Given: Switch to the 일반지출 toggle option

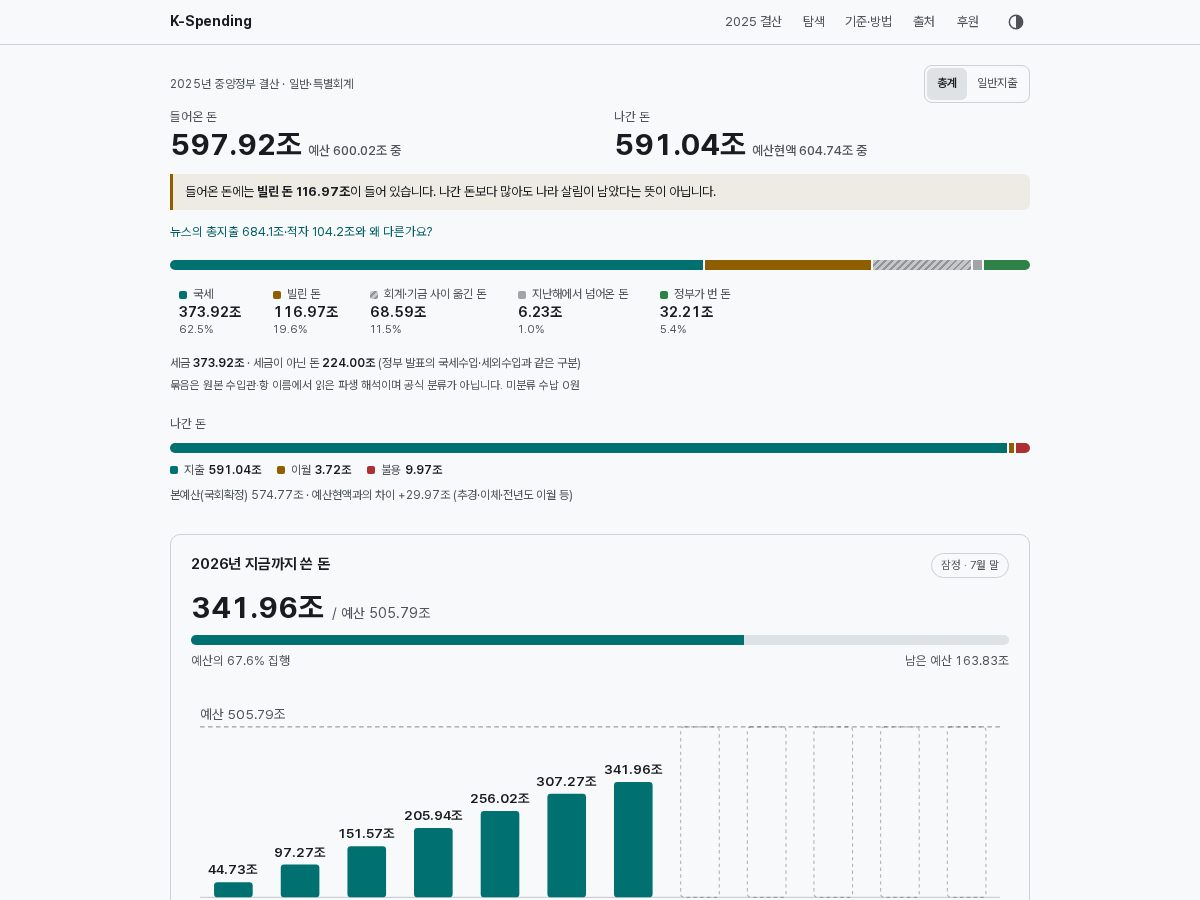Looking at the screenshot, I should [997, 84].
